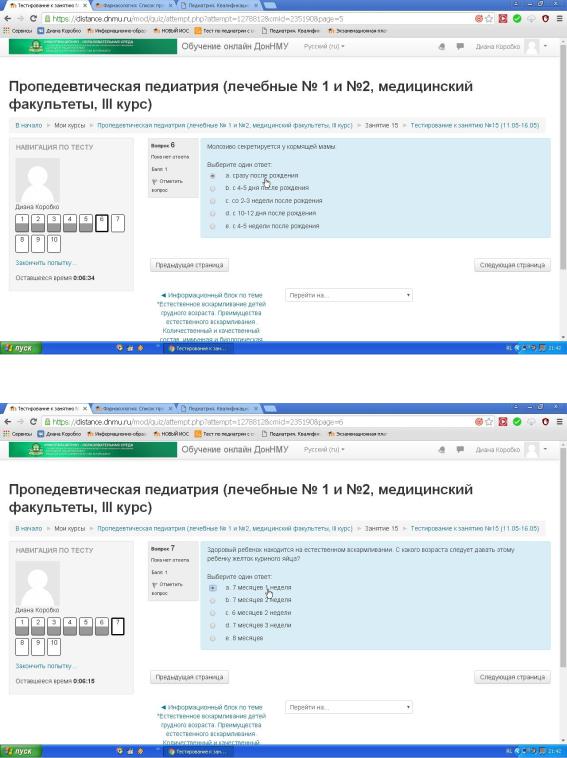This screenshot has height=758, width=567.
Task: Click the page vertical scrollbar in question 6 window
Action: pos(563,155)
